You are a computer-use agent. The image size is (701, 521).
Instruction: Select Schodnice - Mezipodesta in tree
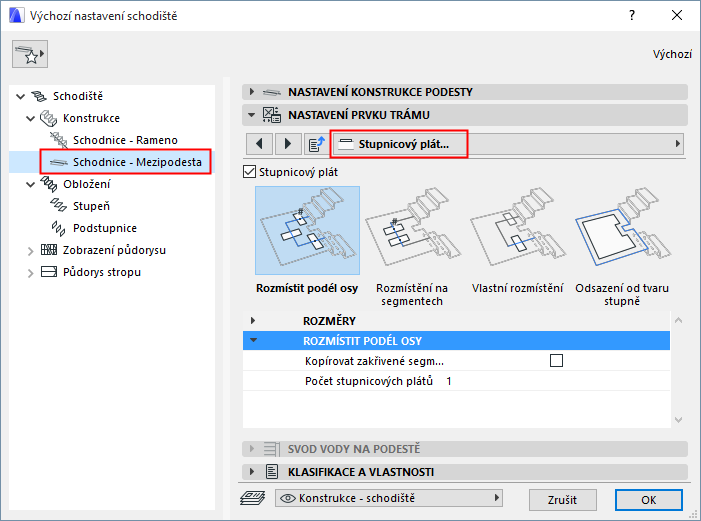tap(137, 162)
